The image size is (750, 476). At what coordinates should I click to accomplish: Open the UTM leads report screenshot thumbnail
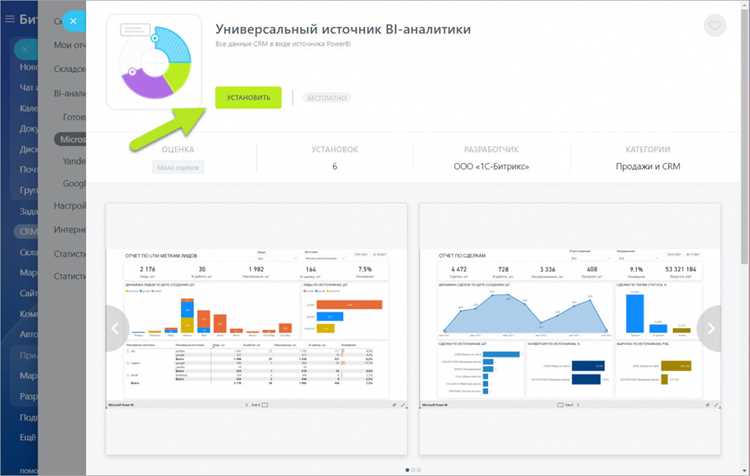(256, 329)
